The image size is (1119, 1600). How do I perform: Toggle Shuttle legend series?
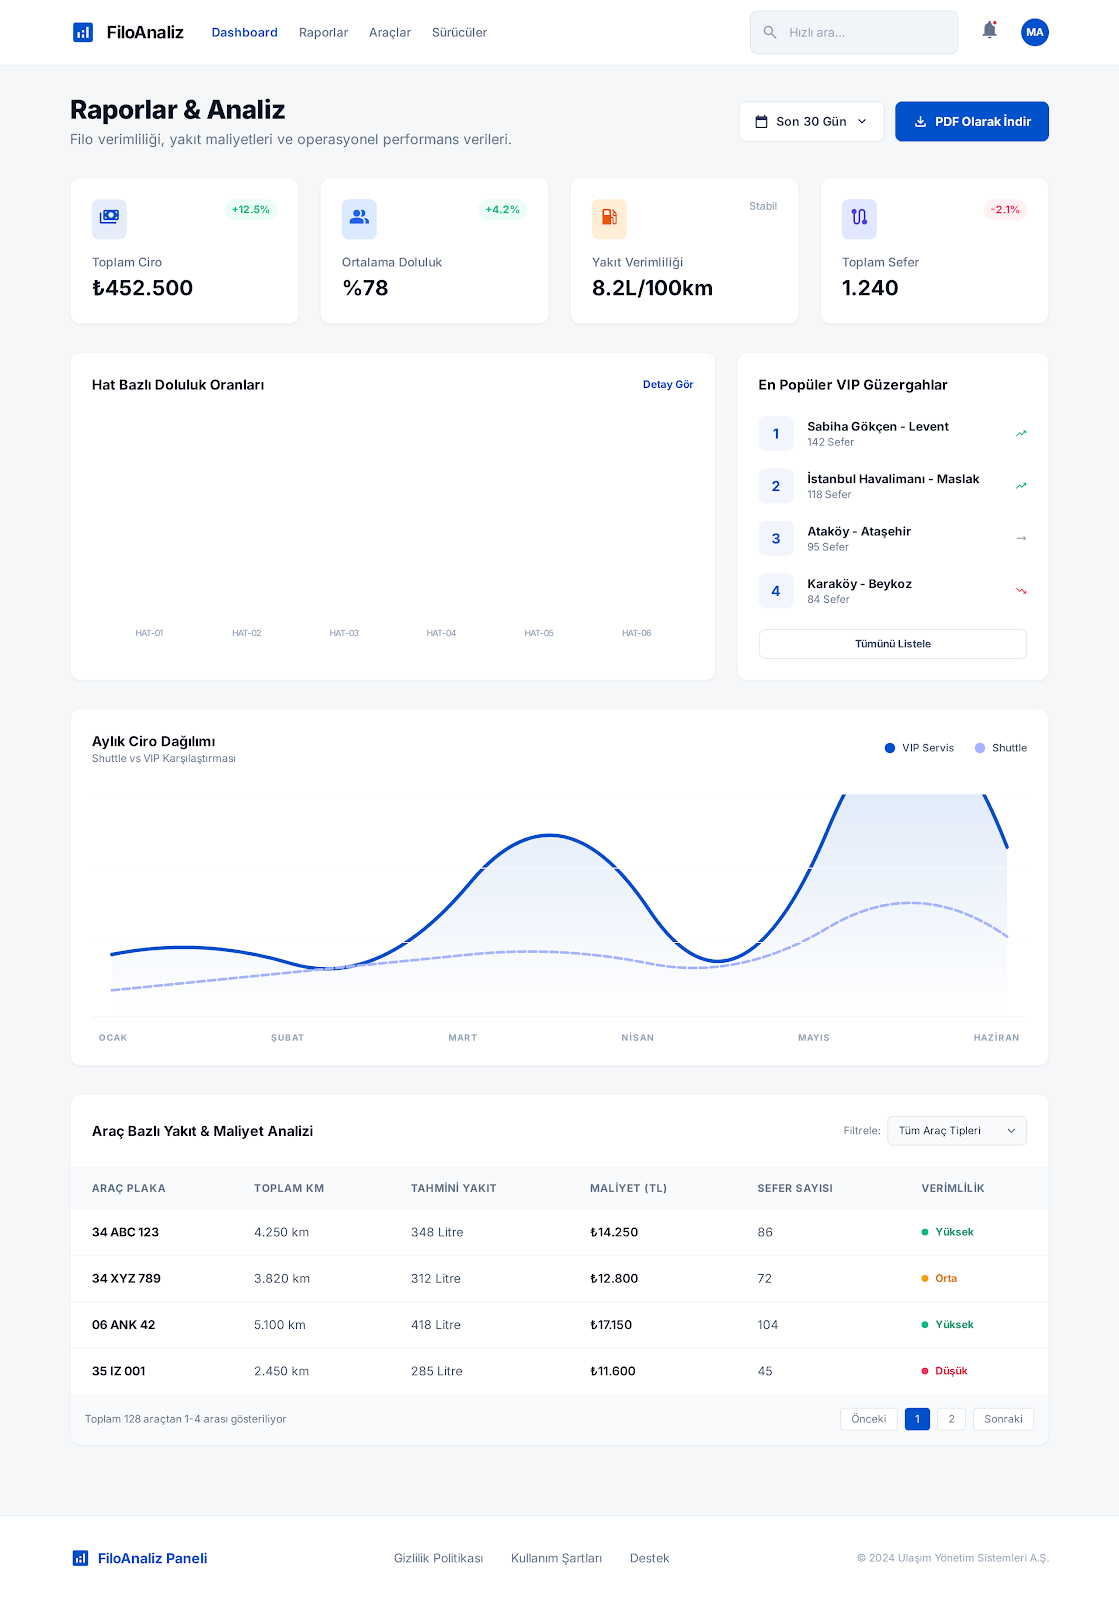tap(1001, 748)
